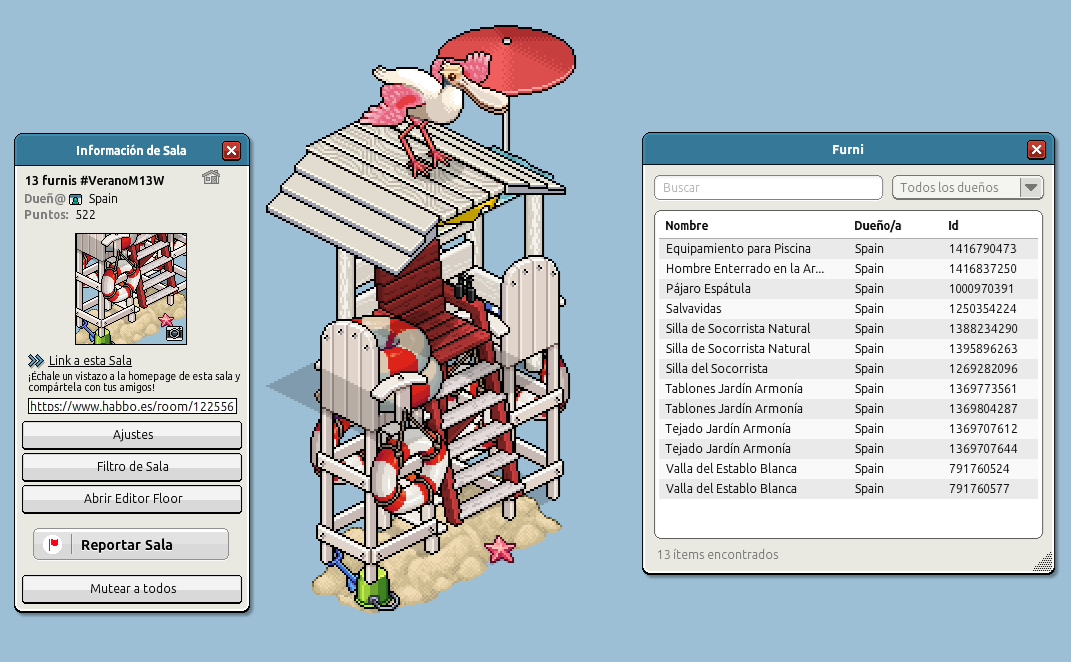Select Tejado Jardín Armonía row 1369707612
The width and height of the screenshot is (1071, 662).
coord(848,428)
